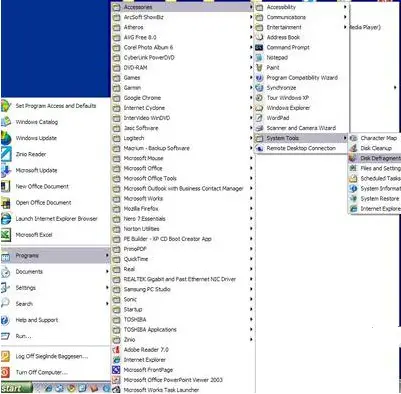Open the System Tools submenu
Screen dimensions: 401x394
coord(301,138)
